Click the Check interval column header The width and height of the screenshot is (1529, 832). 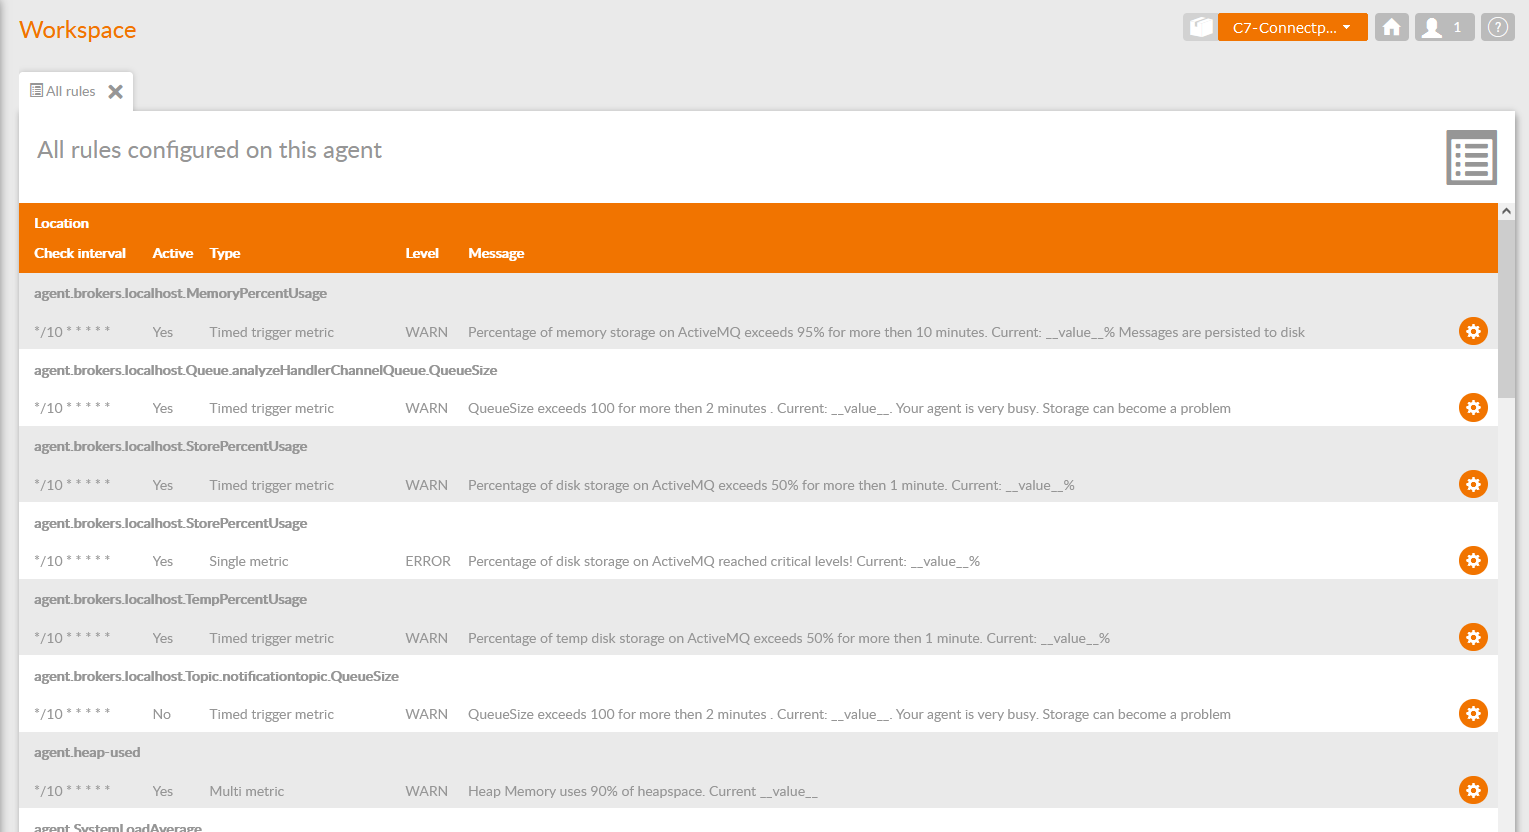pos(80,254)
